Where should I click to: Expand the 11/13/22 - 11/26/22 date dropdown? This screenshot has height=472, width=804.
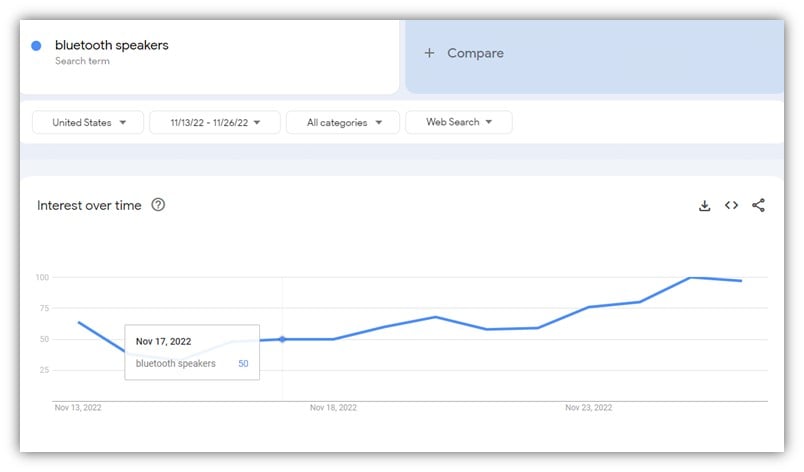point(215,122)
